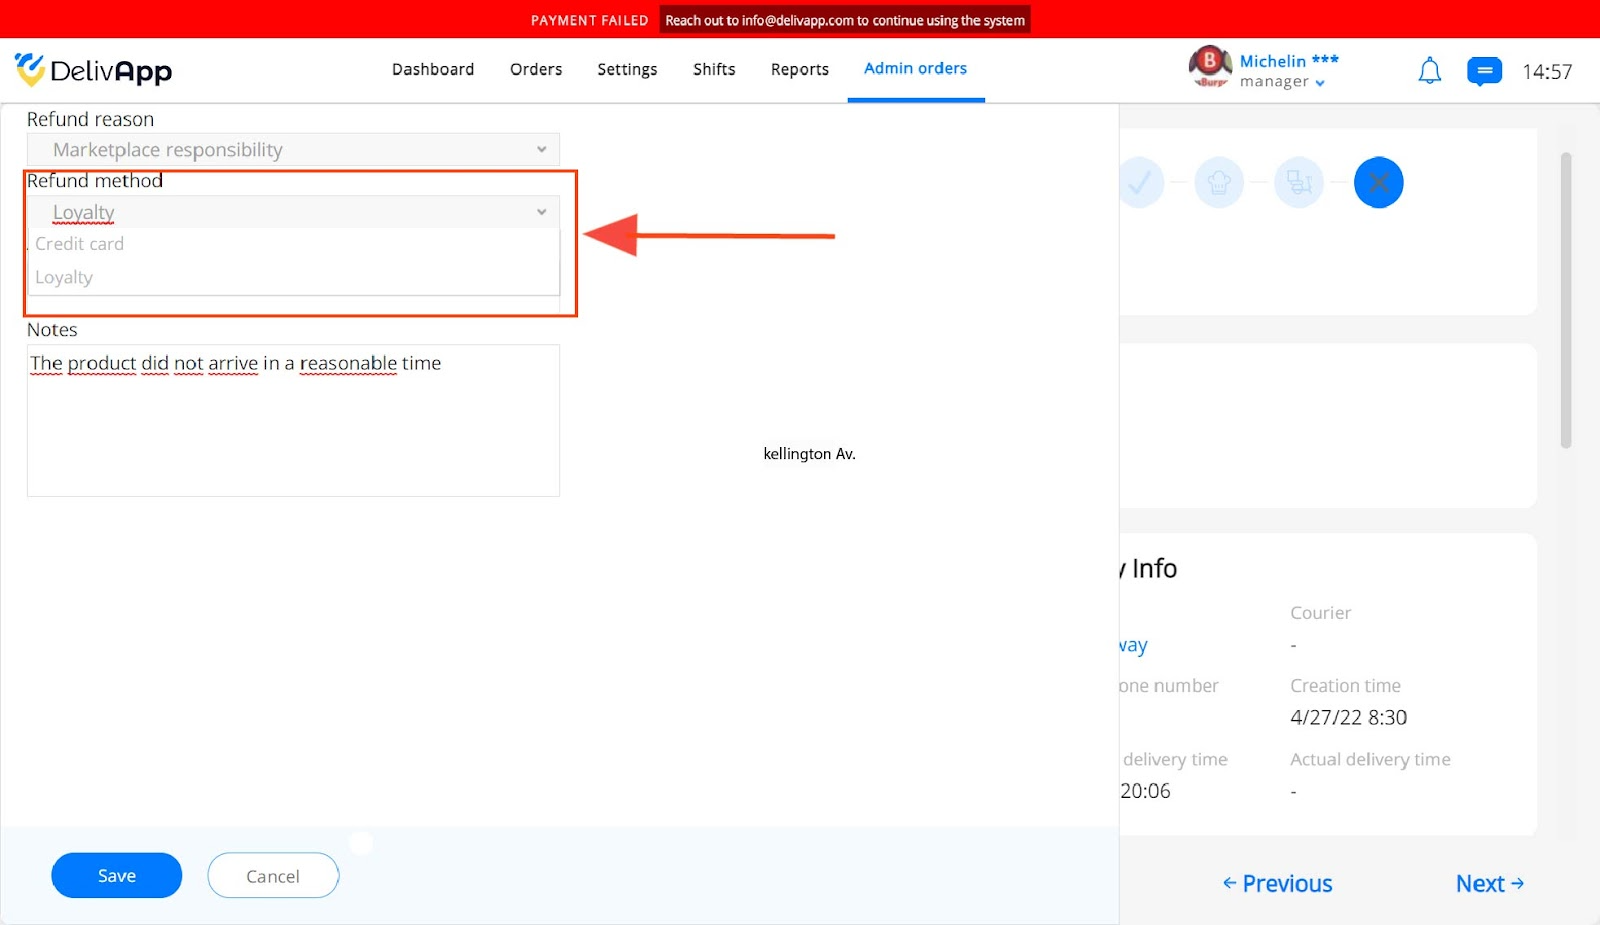1600x925 pixels.
Task: Open the Settings tab
Action: point(627,69)
